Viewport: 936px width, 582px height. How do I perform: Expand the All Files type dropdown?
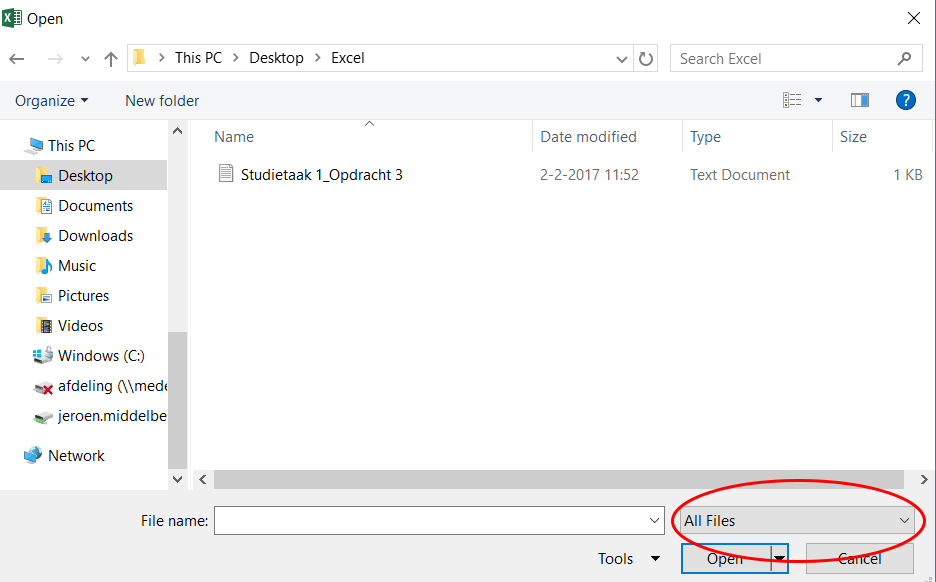[x=797, y=520]
